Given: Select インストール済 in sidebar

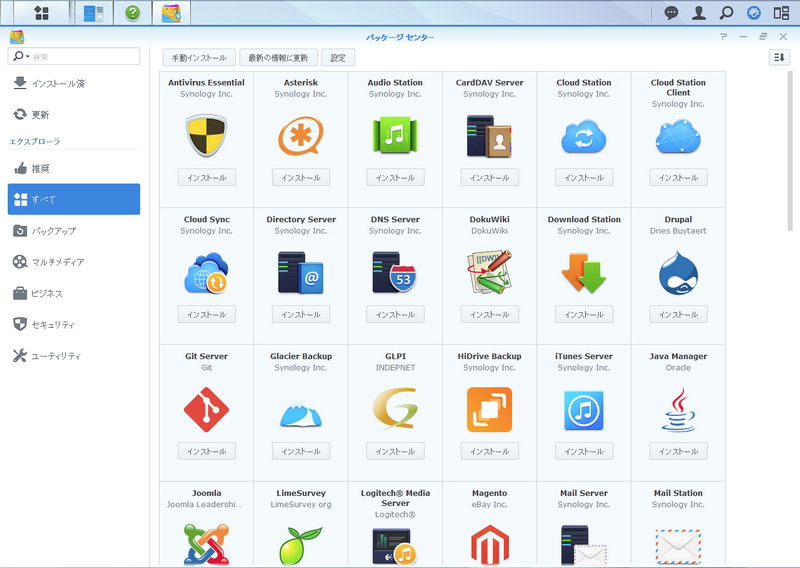Looking at the screenshot, I should pyautogui.click(x=73, y=83).
